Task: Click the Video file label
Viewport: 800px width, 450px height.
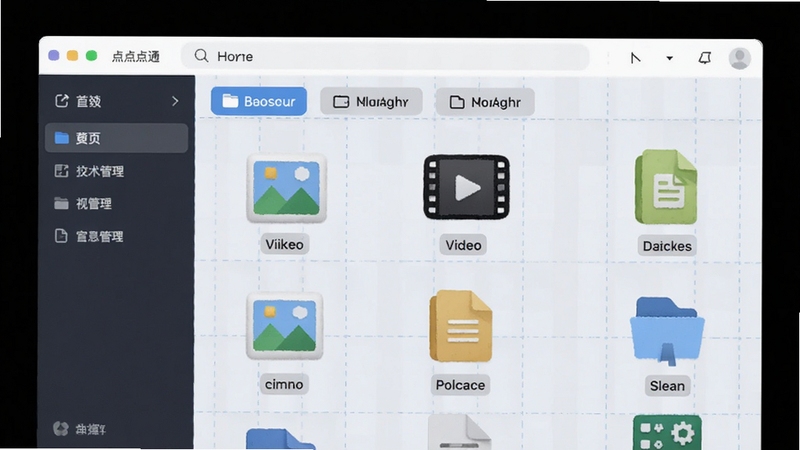Action: click(463, 245)
